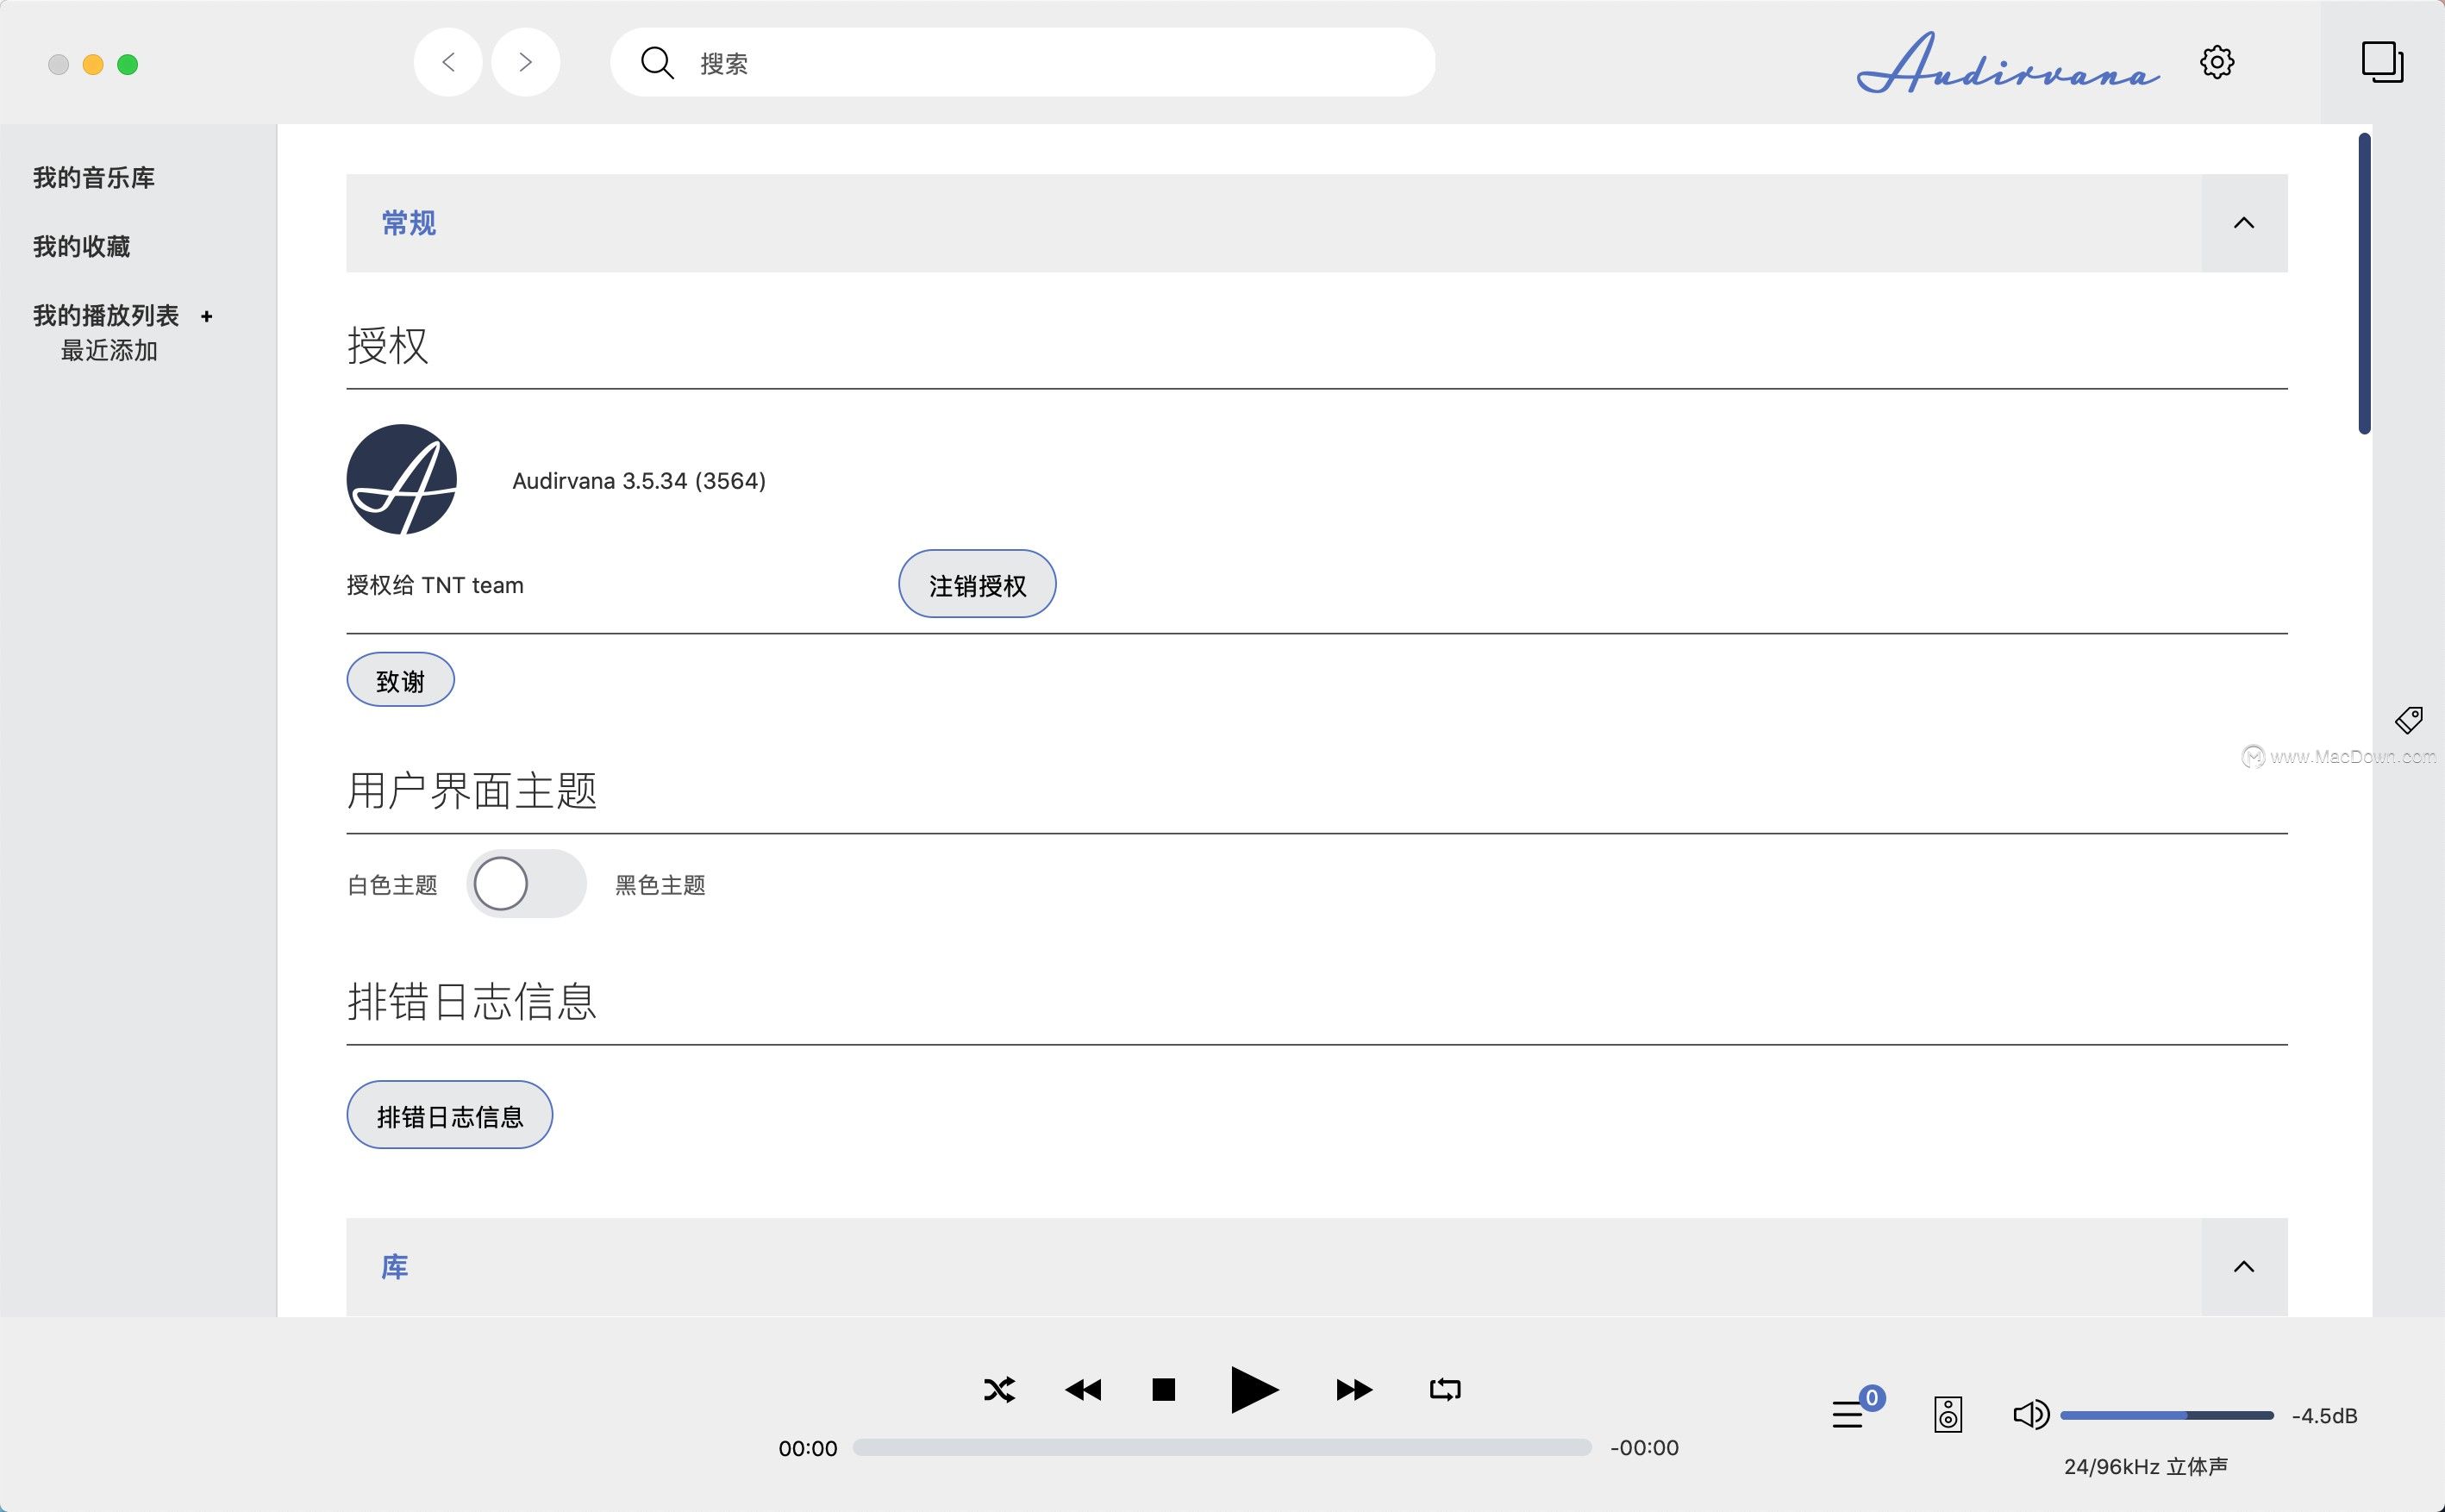This screenshot has height=1512, width=2445.
Task: Open the 致谢 credits button
Action: coord(400,680)
